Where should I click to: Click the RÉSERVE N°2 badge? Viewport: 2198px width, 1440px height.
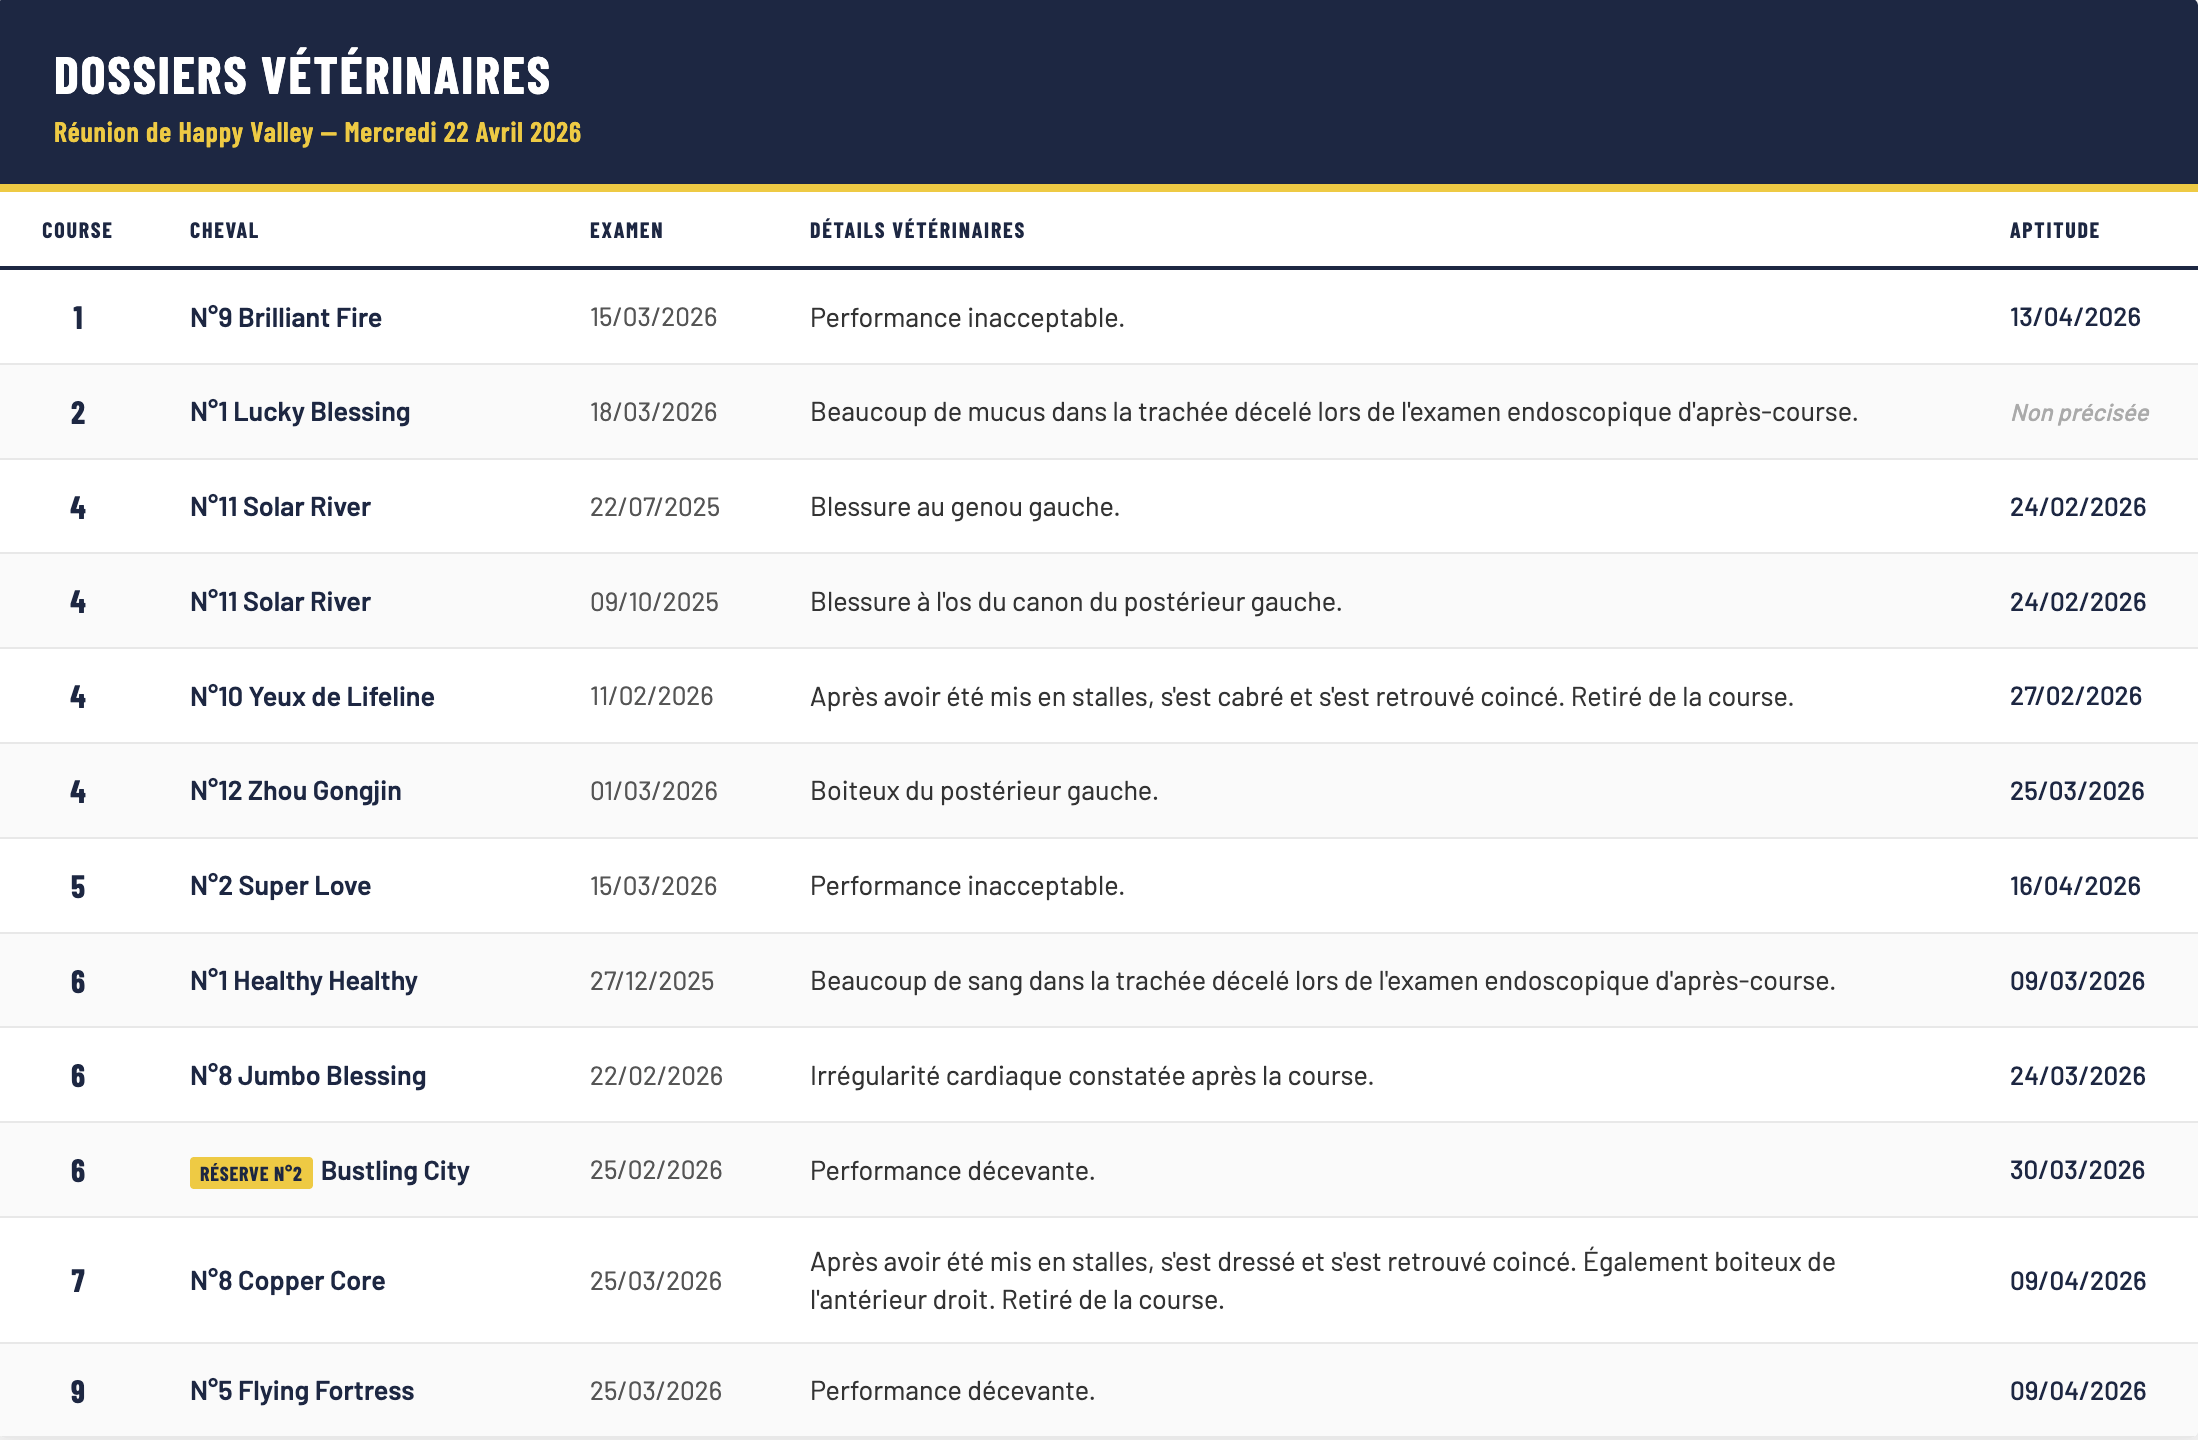(251, 1173)
